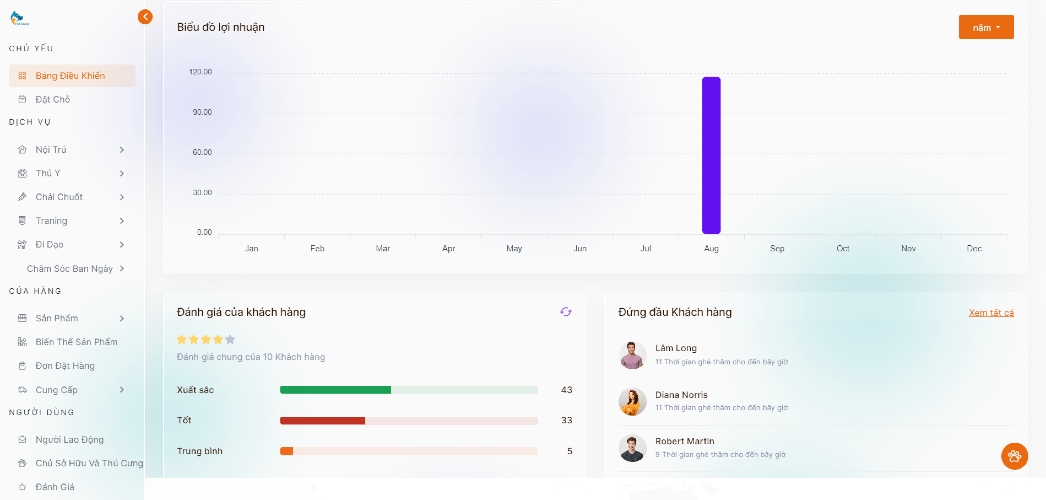Expand the Cung Cấp submenu chevron

tap(122, 390)
